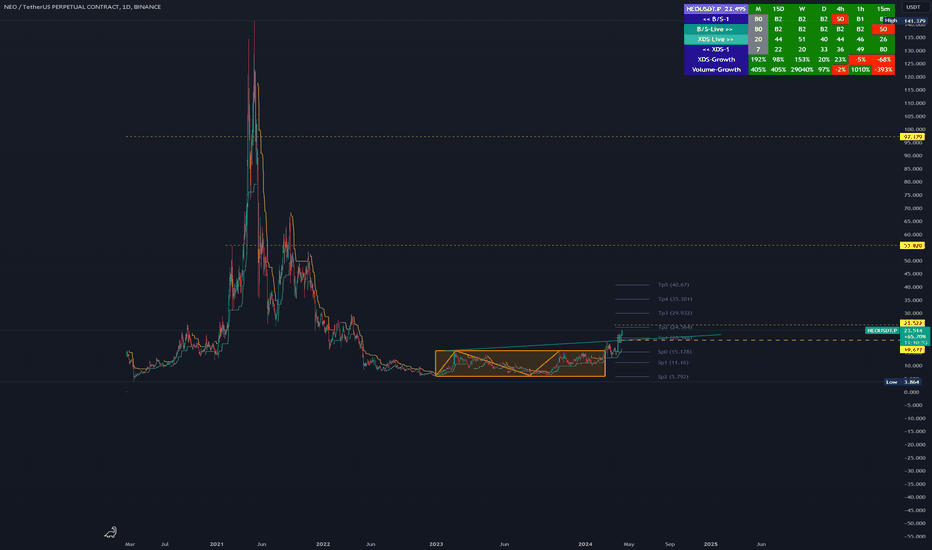Image resolution: width=932 pixels, height=550 pixels.
Task: Click the 'B/S-Live >>' row label
Action: tap(716, 29)
